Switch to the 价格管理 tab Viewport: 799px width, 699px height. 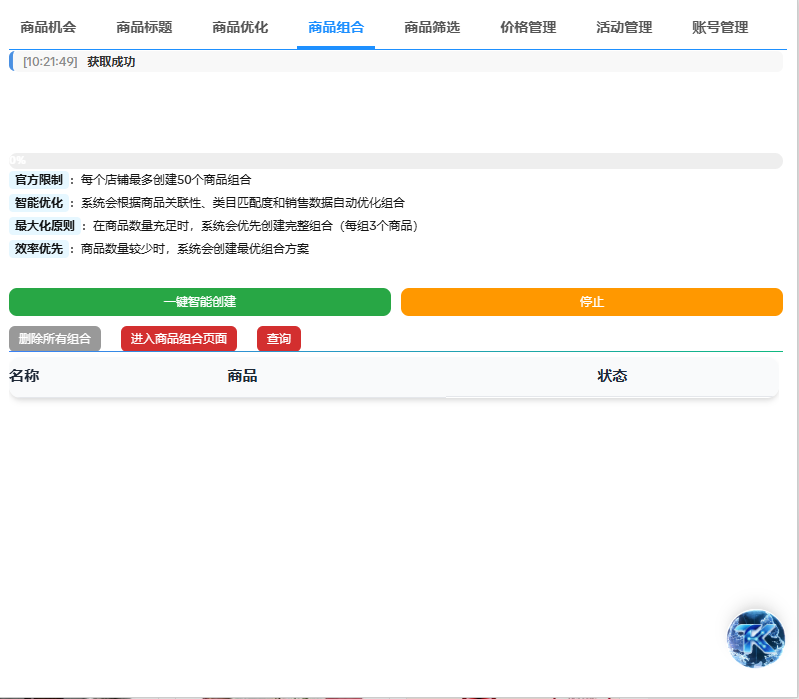pos(528,27)
